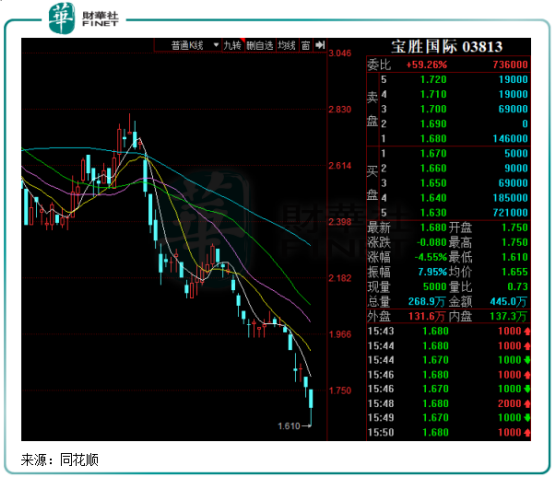The image size is (555, 479).
Task: Click the 量比 volume ratio 0.73
Action: point(517,287)
